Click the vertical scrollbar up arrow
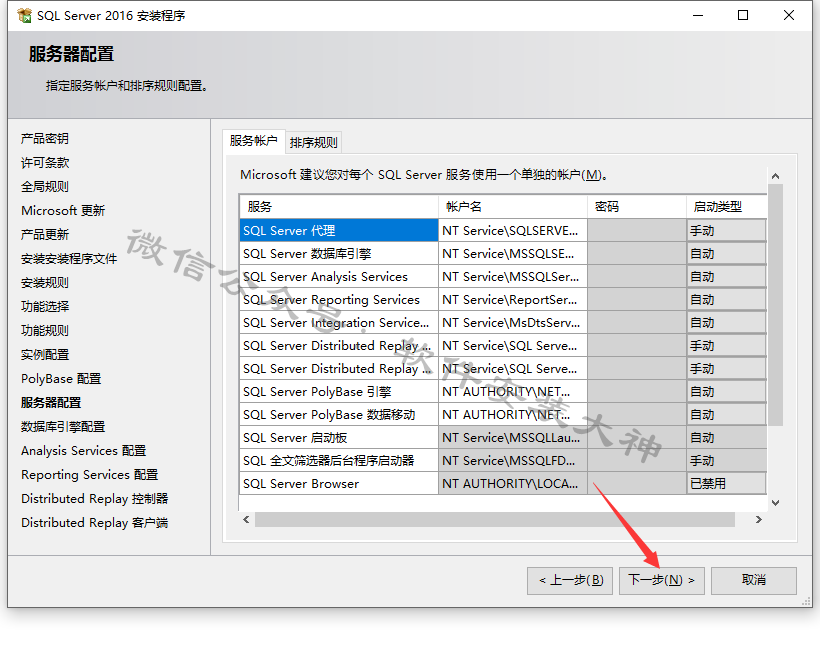This screenshot has width=820, height=656. 775,176
